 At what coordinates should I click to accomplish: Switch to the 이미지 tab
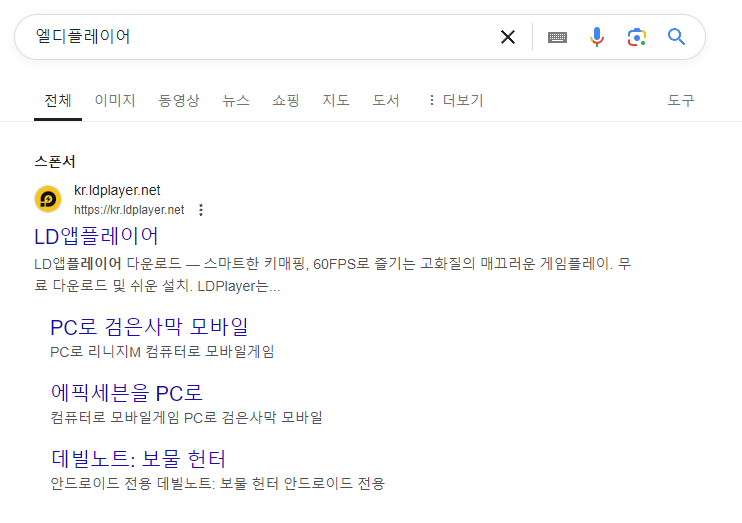pos(115,100)
